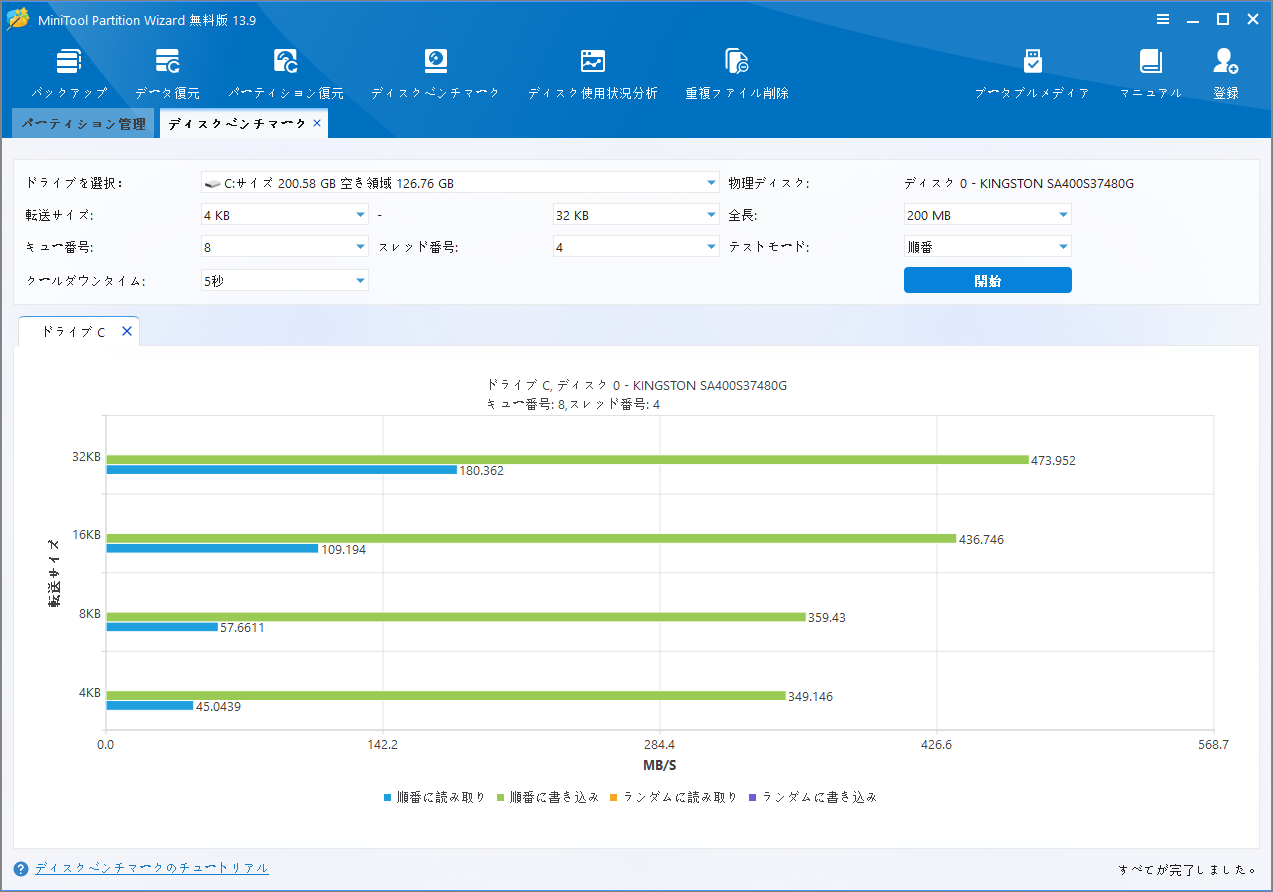Viewport: 1273px width, 892px height.
Task: Expand the 全長 200 MB dropdown
Action: click(x=987, y=215)
